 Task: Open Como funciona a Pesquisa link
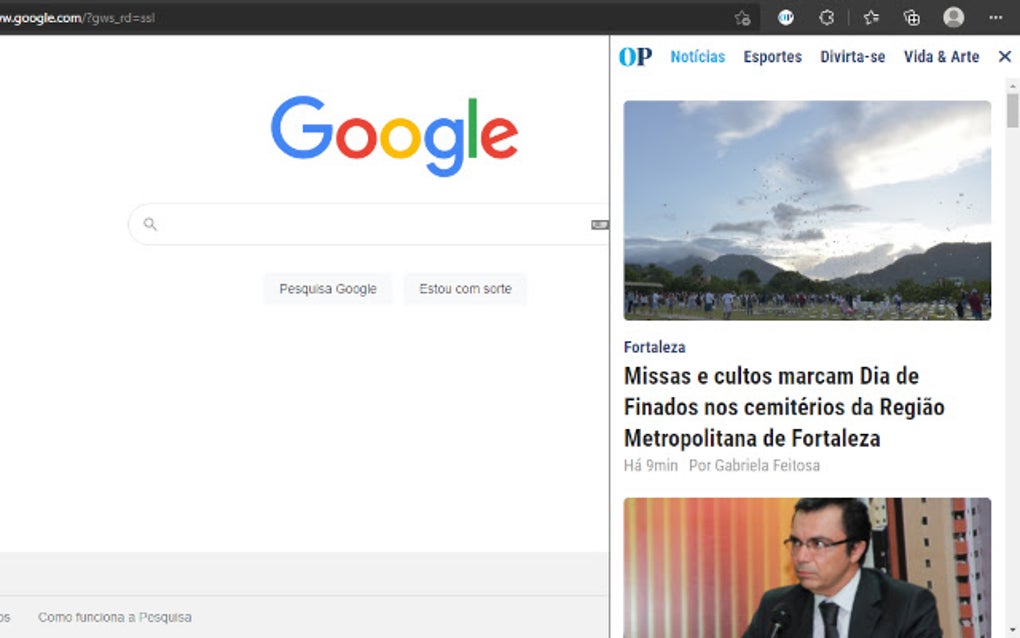(x=114, y=617)
